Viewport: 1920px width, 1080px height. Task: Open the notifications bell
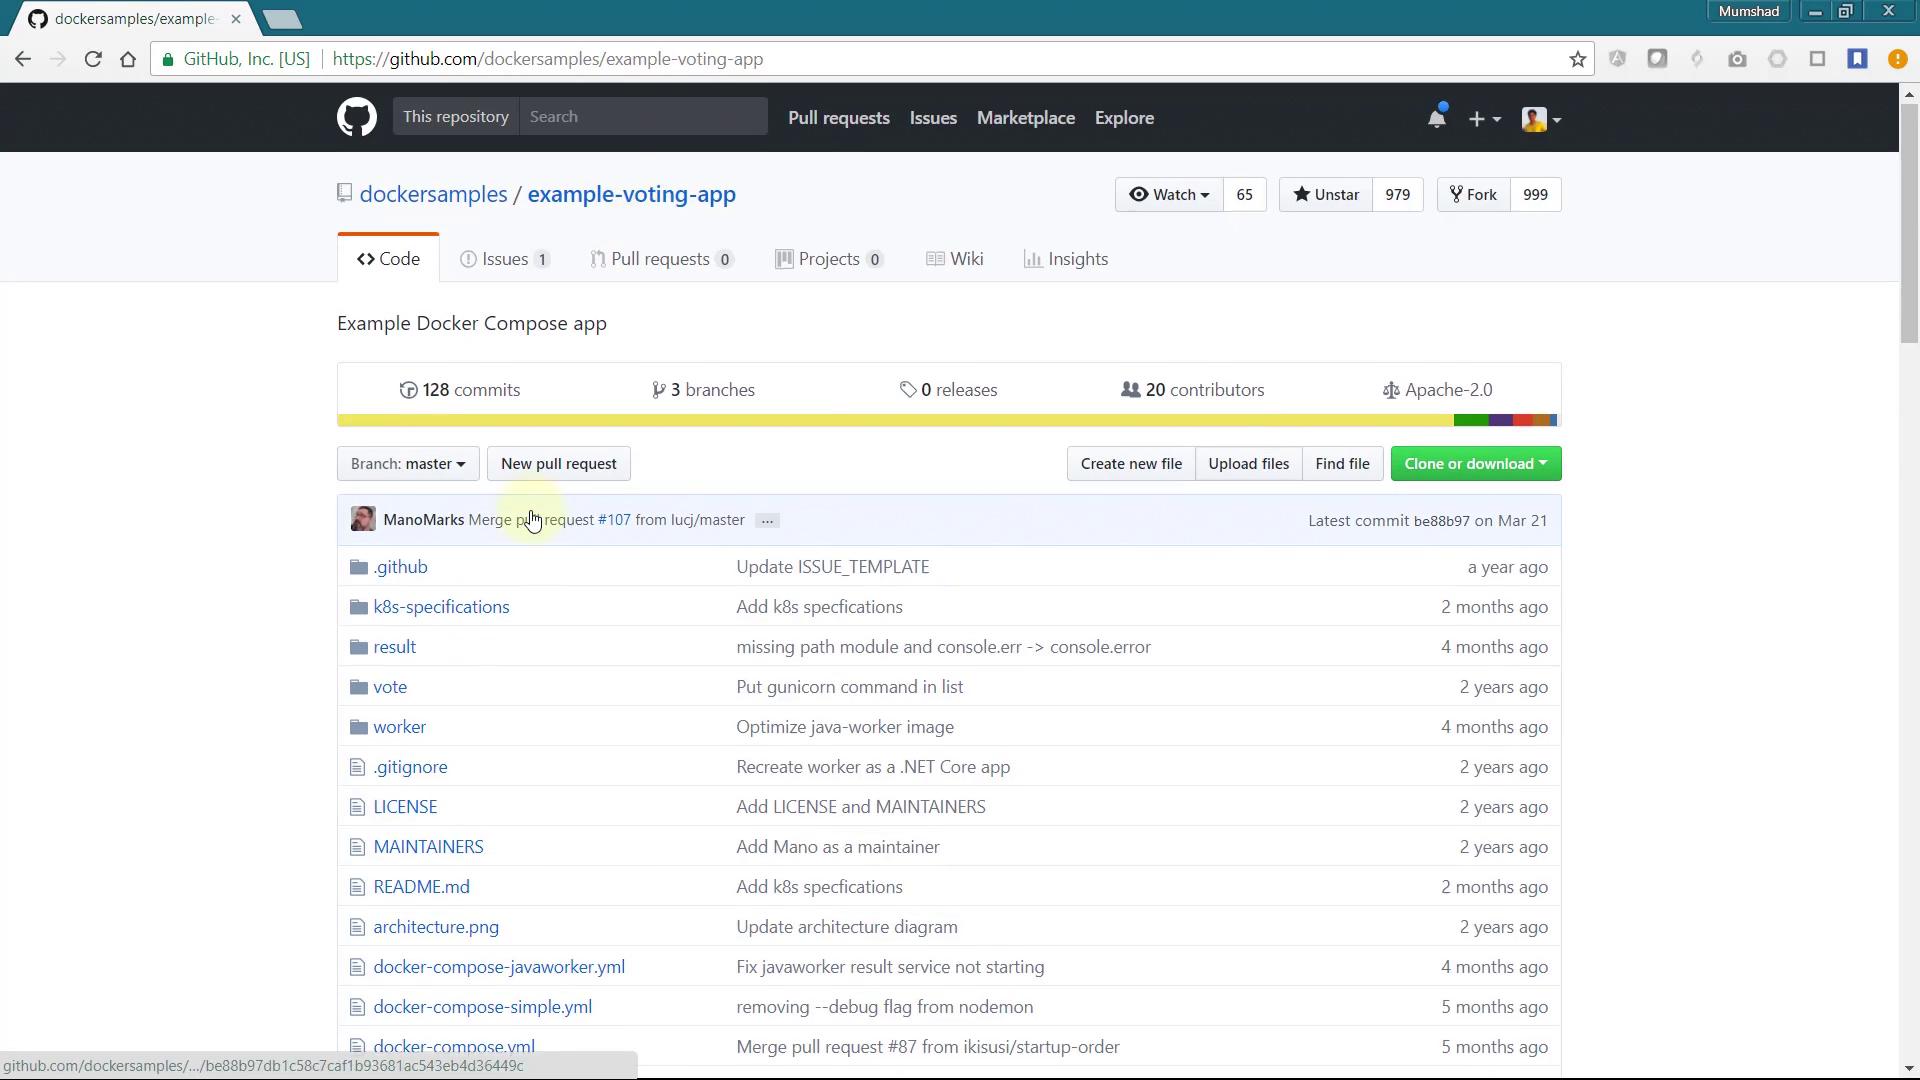(x=1436, y=118)
